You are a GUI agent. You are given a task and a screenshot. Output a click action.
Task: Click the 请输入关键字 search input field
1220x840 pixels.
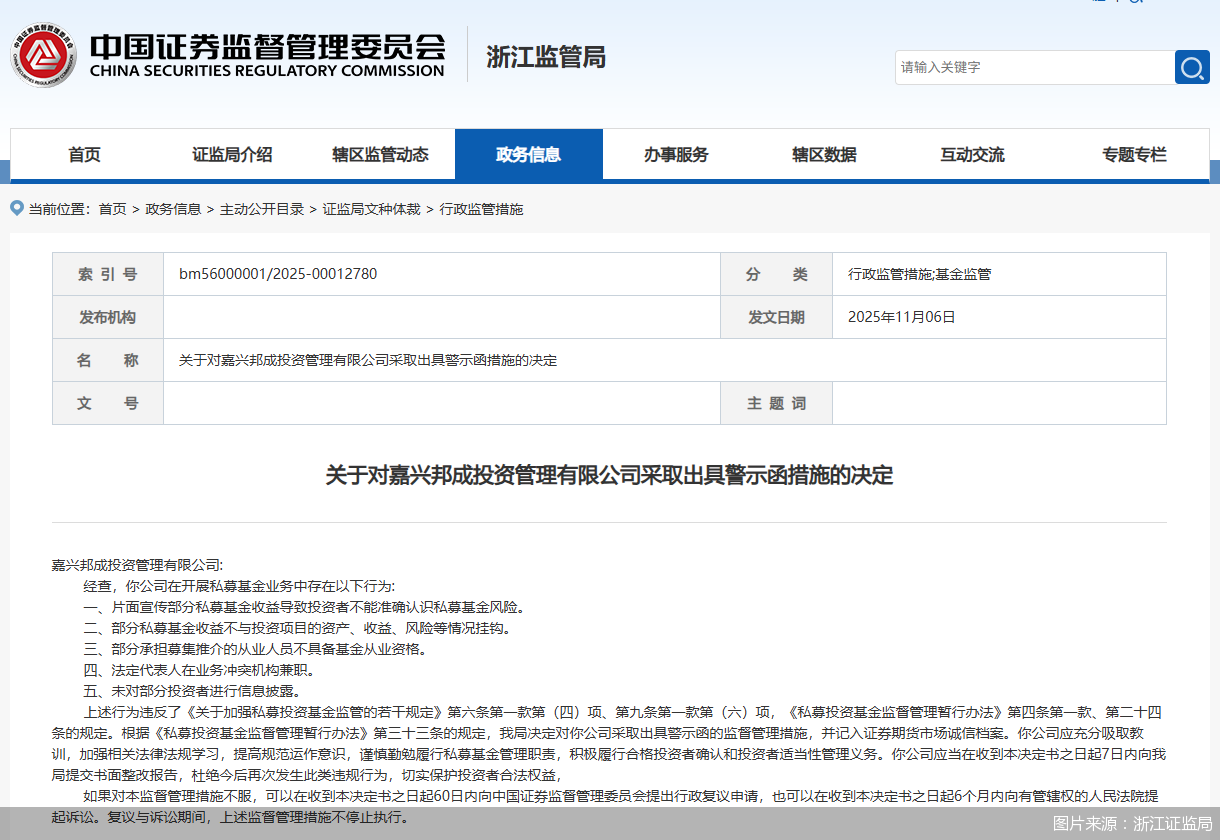(x=1030, y=67)
